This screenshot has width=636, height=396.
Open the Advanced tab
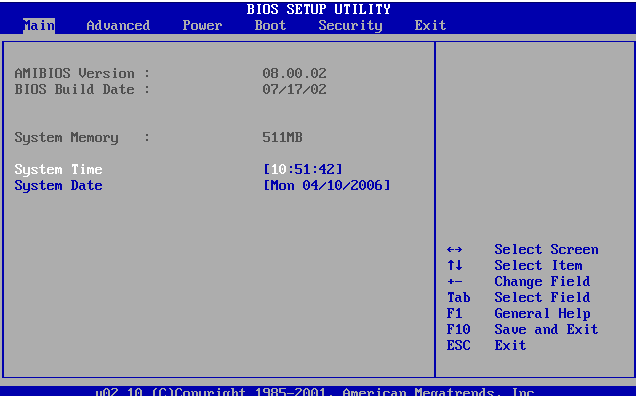point(118,26)
